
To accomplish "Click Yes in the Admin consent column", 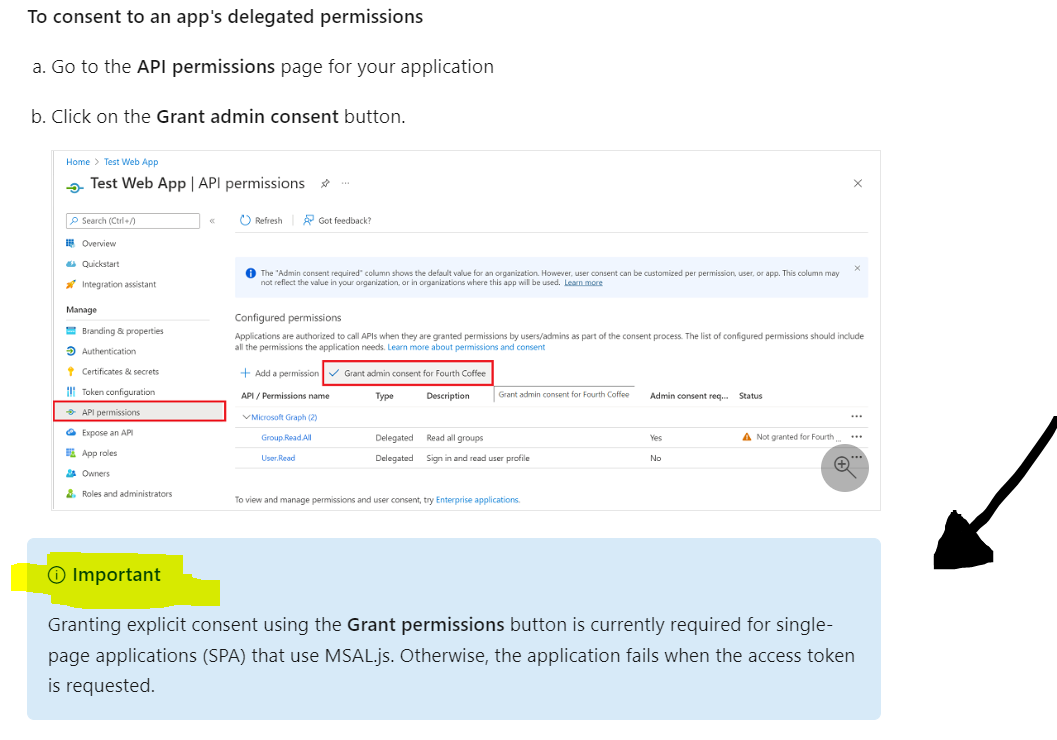I will (656, 437).
